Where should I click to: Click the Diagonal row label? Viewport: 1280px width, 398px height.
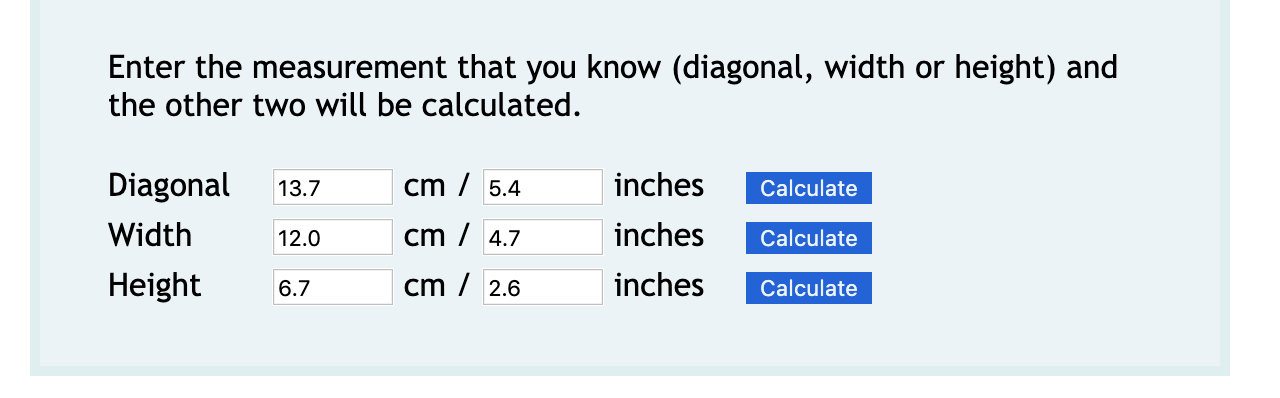point(169,186)
